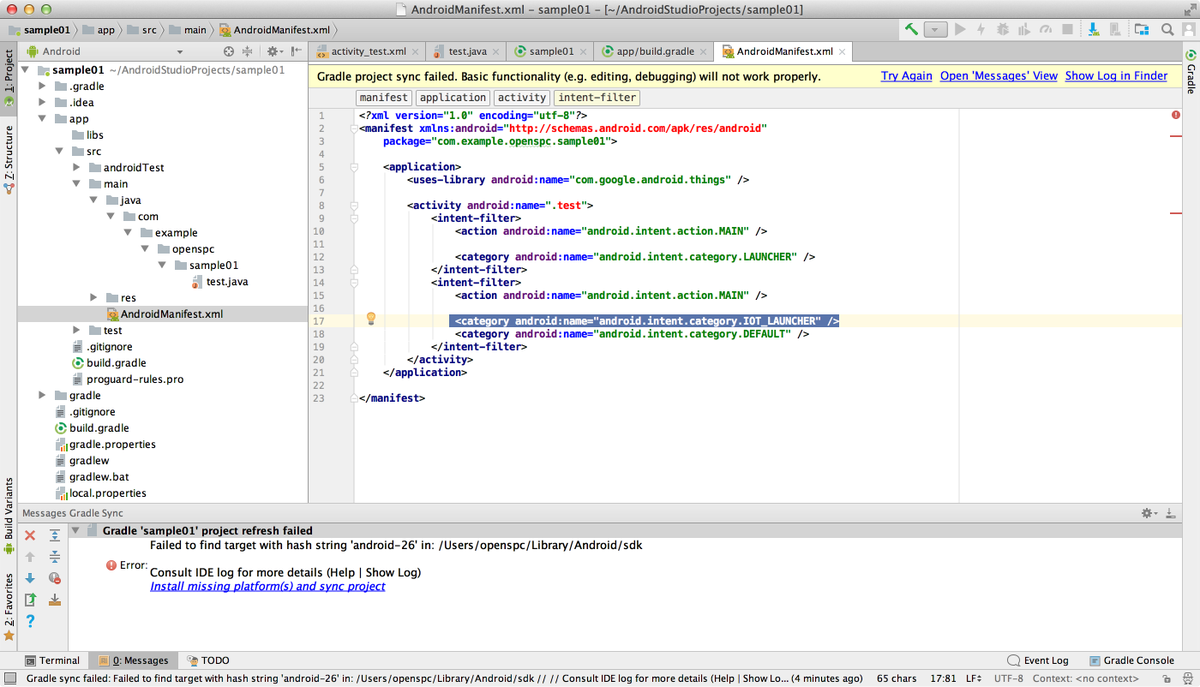Switch to the activity_test.xml tab
1200x687 pixels.
point(368,51)
